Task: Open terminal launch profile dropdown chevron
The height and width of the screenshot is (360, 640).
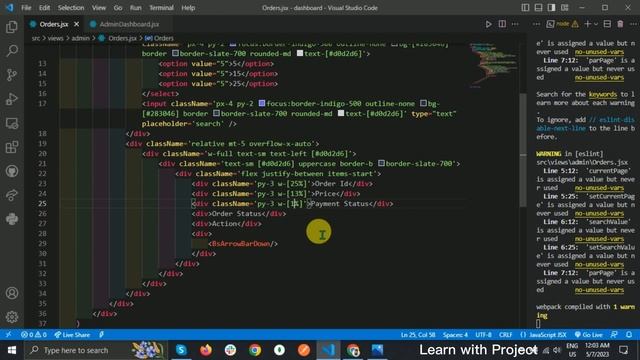Action: [x=596, y=24]
